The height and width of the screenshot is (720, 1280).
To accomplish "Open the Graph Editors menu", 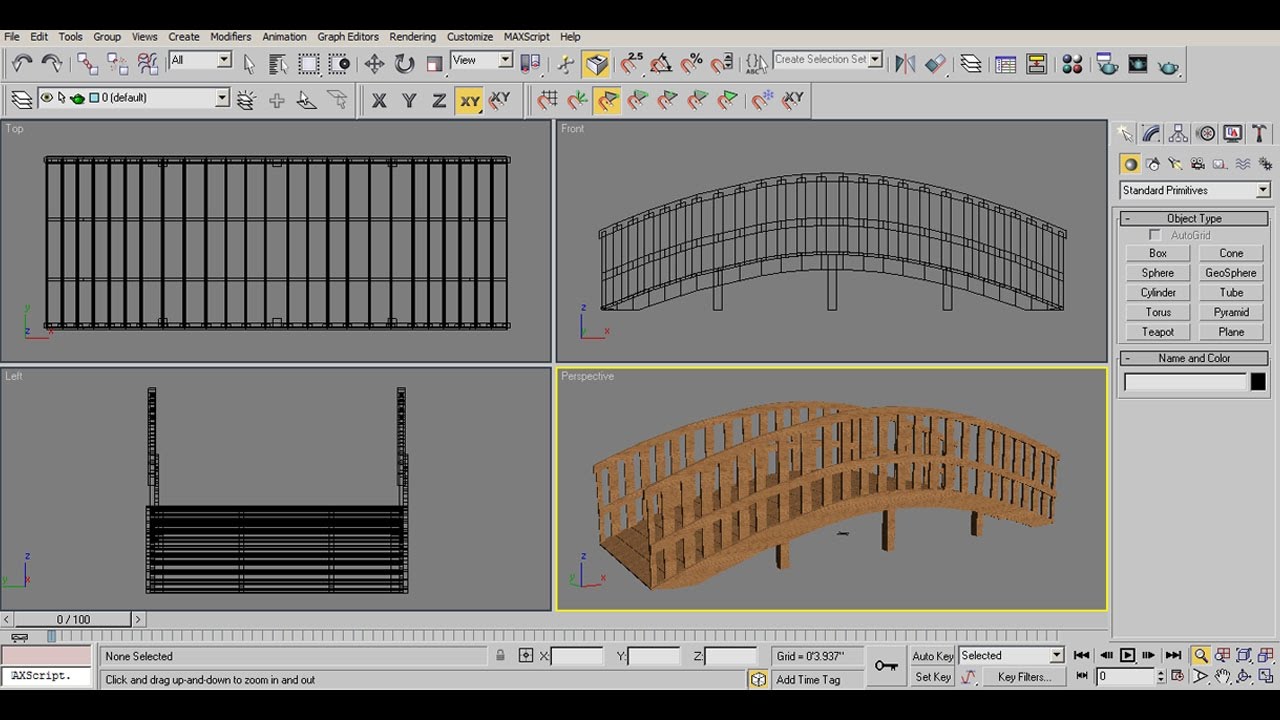I will point(348,37).
